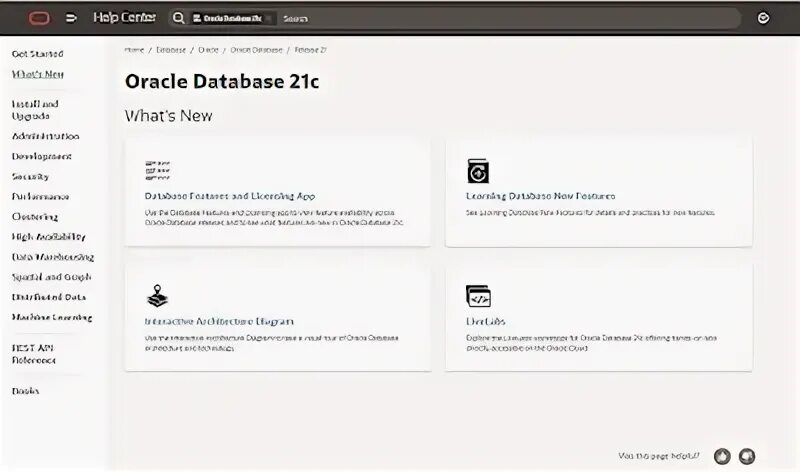800x472 pixels.
Task: Focus the Search input field
Action: click(x=508, y=18)
